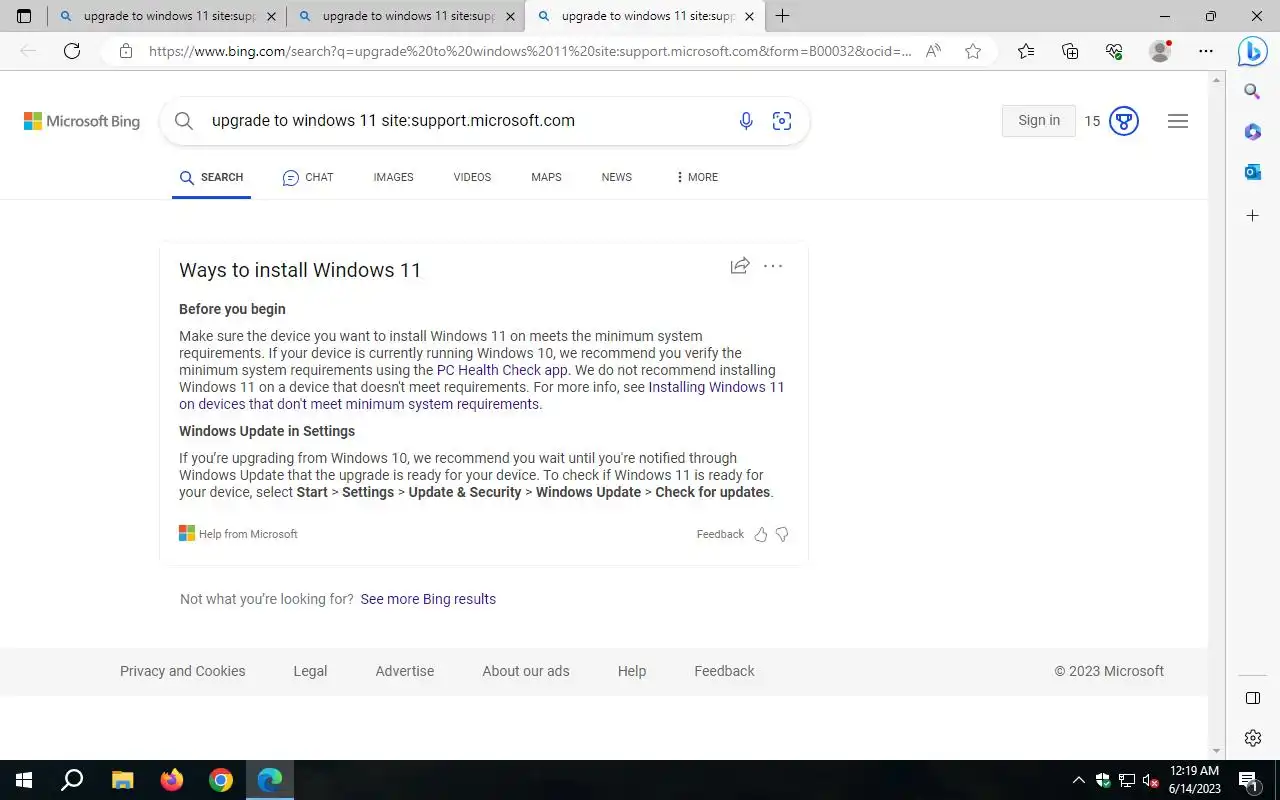Open the profile avatar menu
This screenshot has height=800, width=1280.
pos(1160,51)
